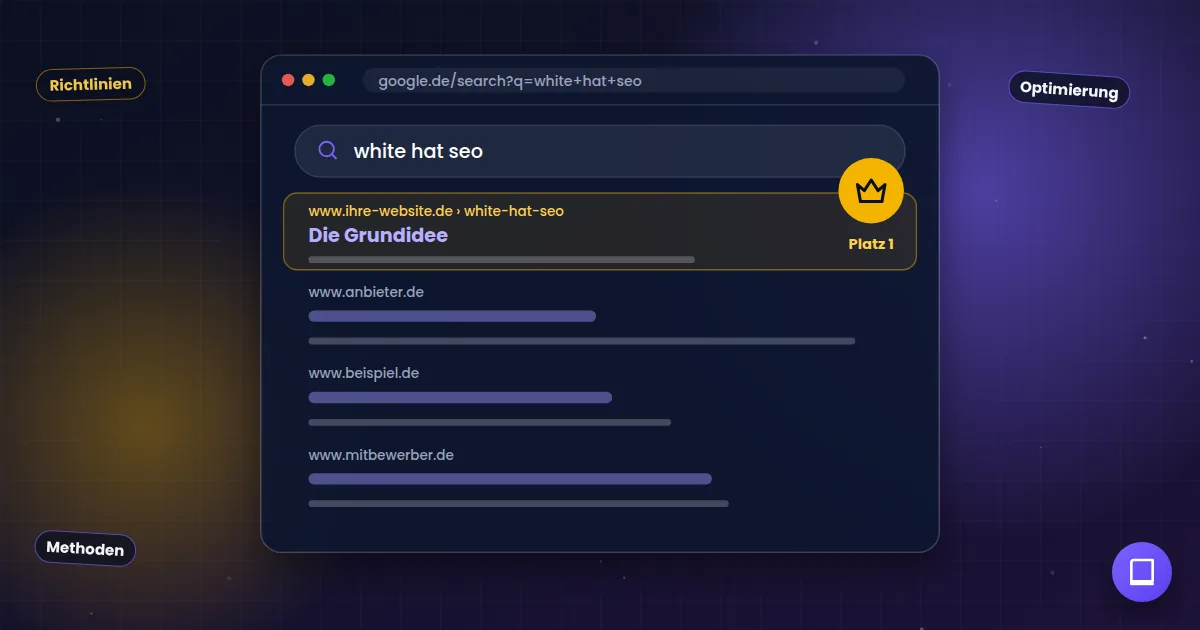1200x630 pixels.
Task: Open the 'Die Grundidee' result title
Action: 378,235
